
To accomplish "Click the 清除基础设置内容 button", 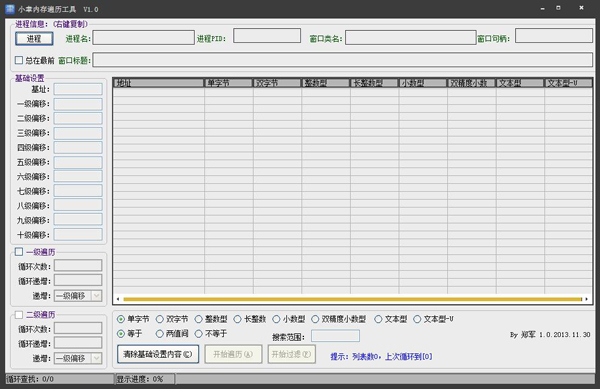I will click(158, 354).
